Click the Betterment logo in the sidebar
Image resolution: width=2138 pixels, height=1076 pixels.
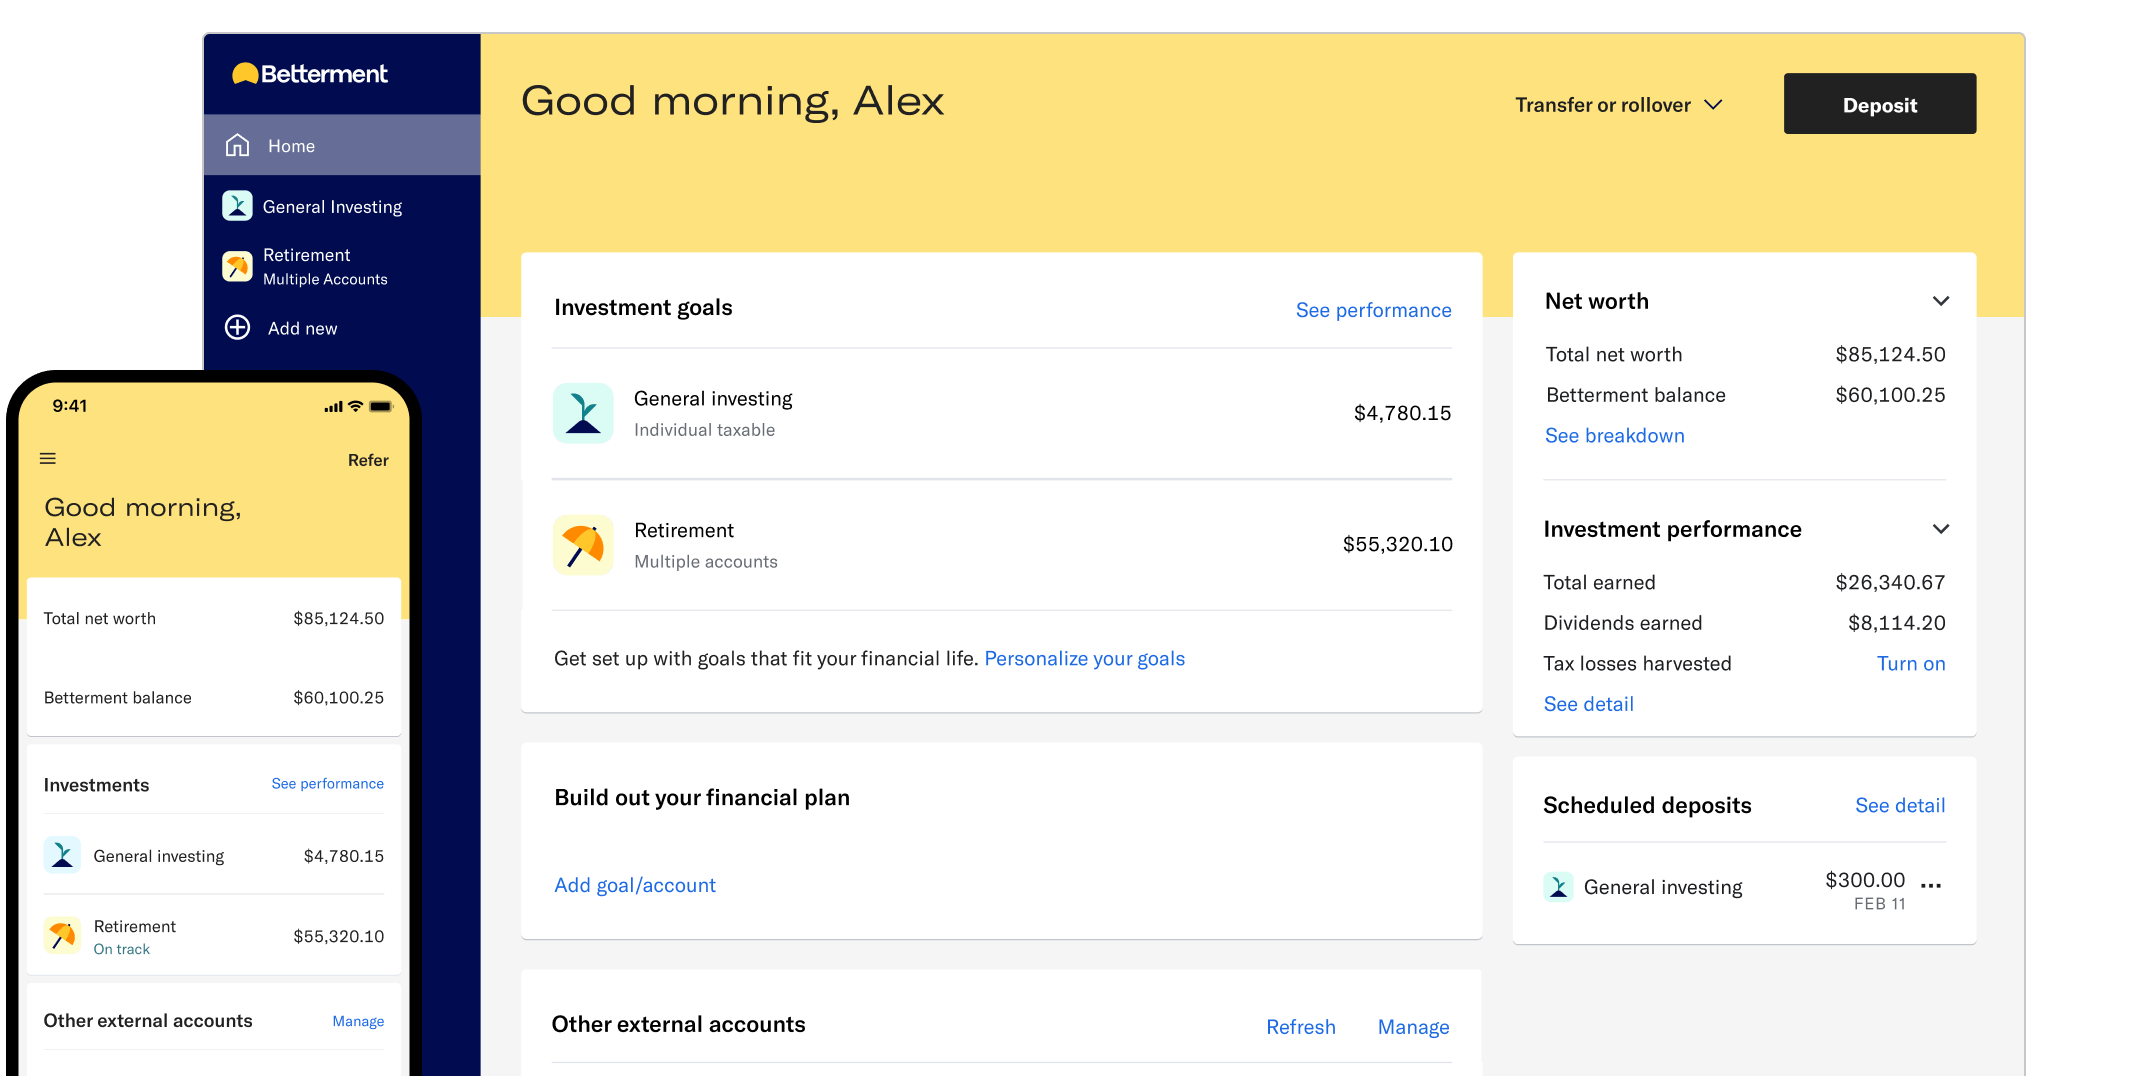coord(309,73)
